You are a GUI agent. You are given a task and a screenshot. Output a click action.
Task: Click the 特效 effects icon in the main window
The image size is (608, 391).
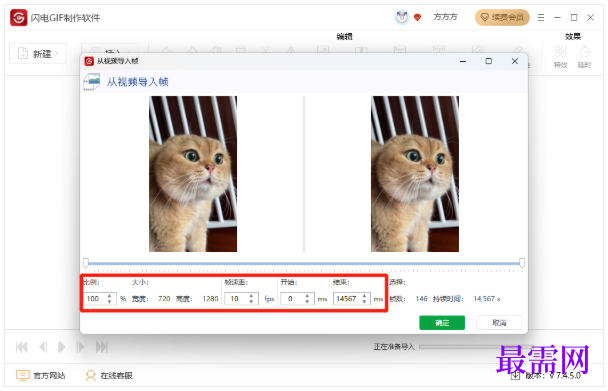click(x=560, y=57)
